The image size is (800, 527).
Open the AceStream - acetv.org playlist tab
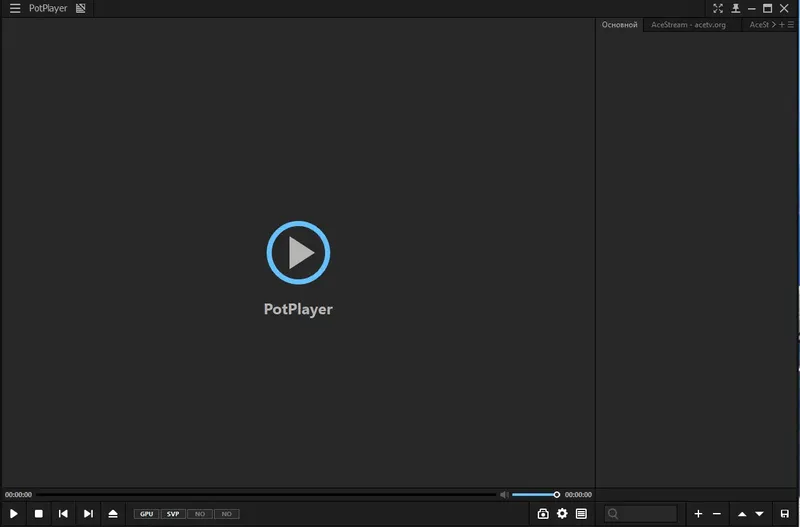pyautogui.click(x=688, y=24)
